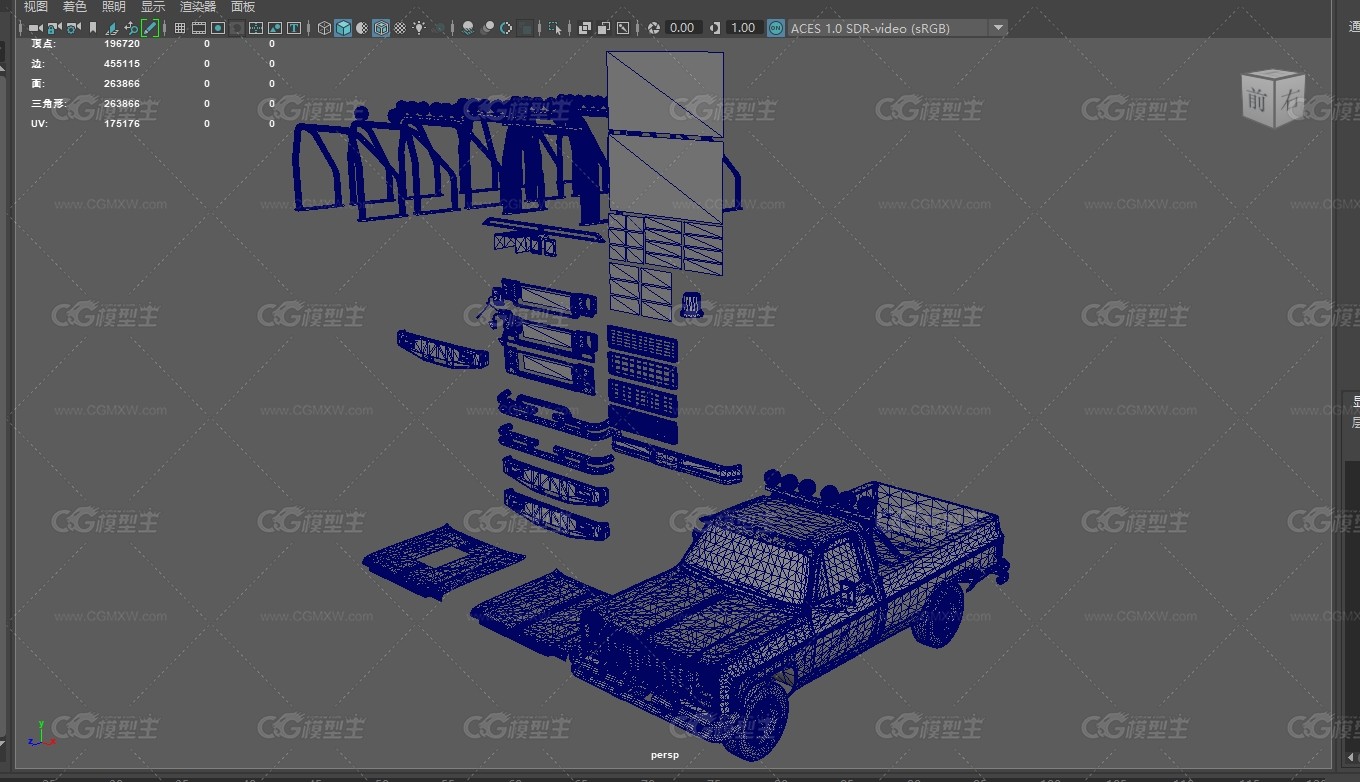
Task: Click the gamma value field 1.00
Action: pyautogui.click(x=743, y=28)
